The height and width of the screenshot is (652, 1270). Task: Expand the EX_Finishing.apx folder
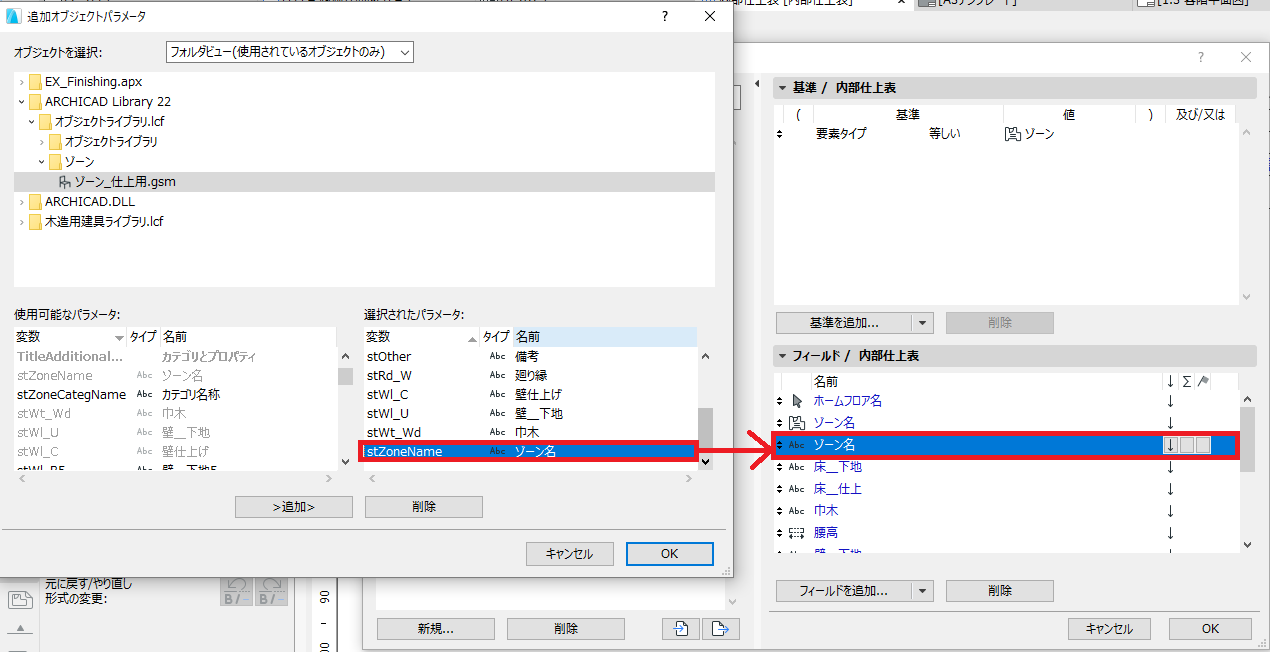click(21, 82)
